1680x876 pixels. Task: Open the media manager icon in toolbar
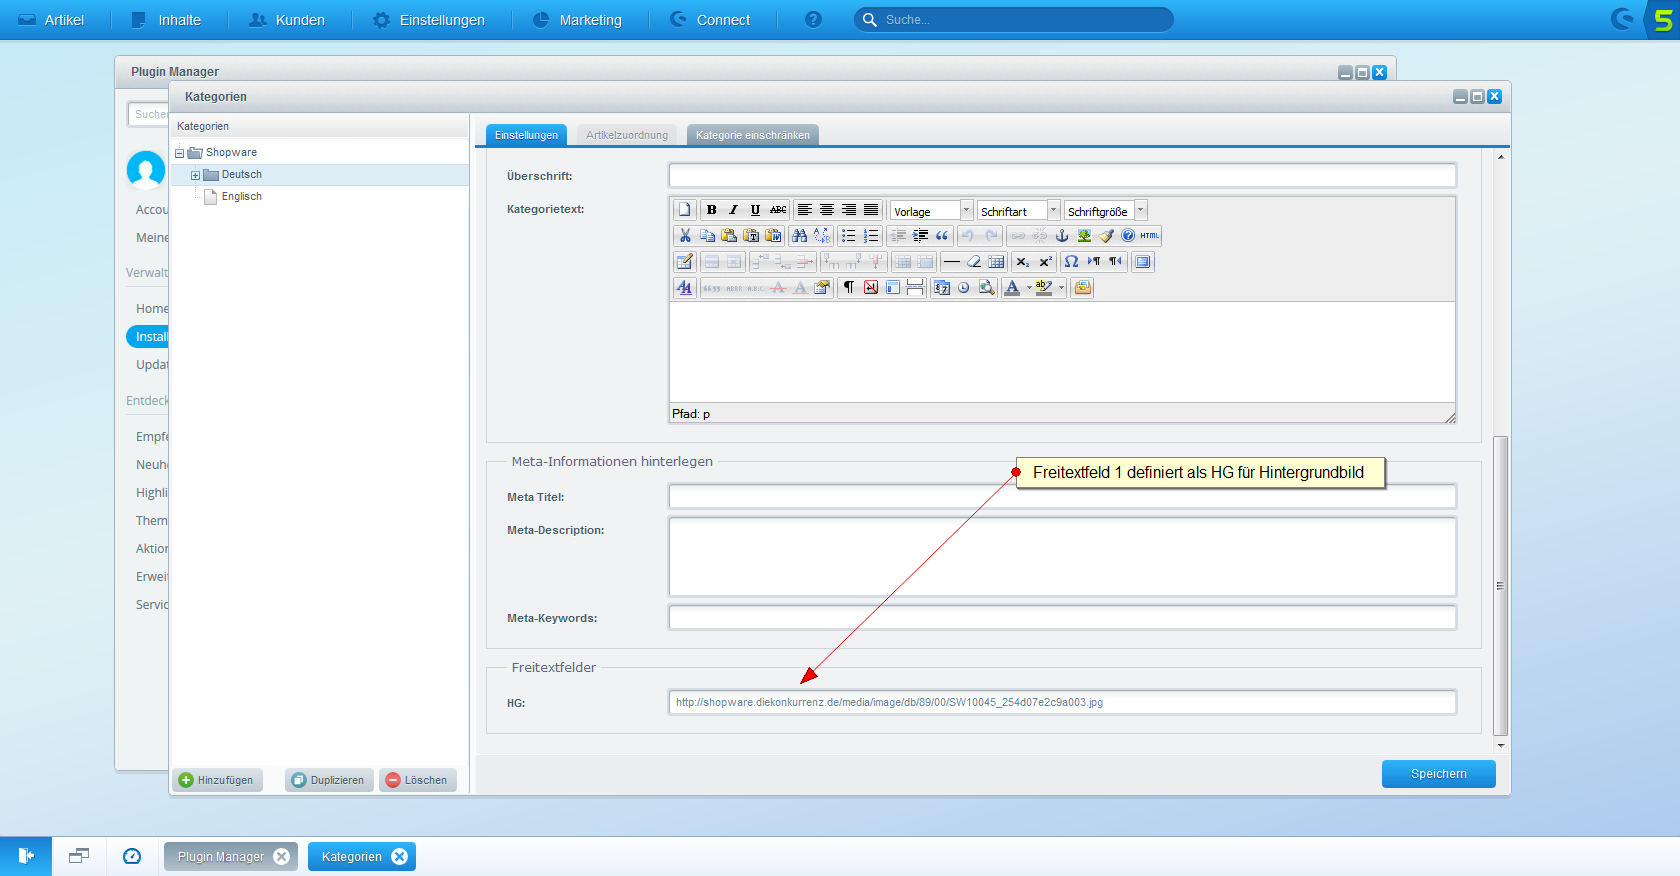(1082, 288)
